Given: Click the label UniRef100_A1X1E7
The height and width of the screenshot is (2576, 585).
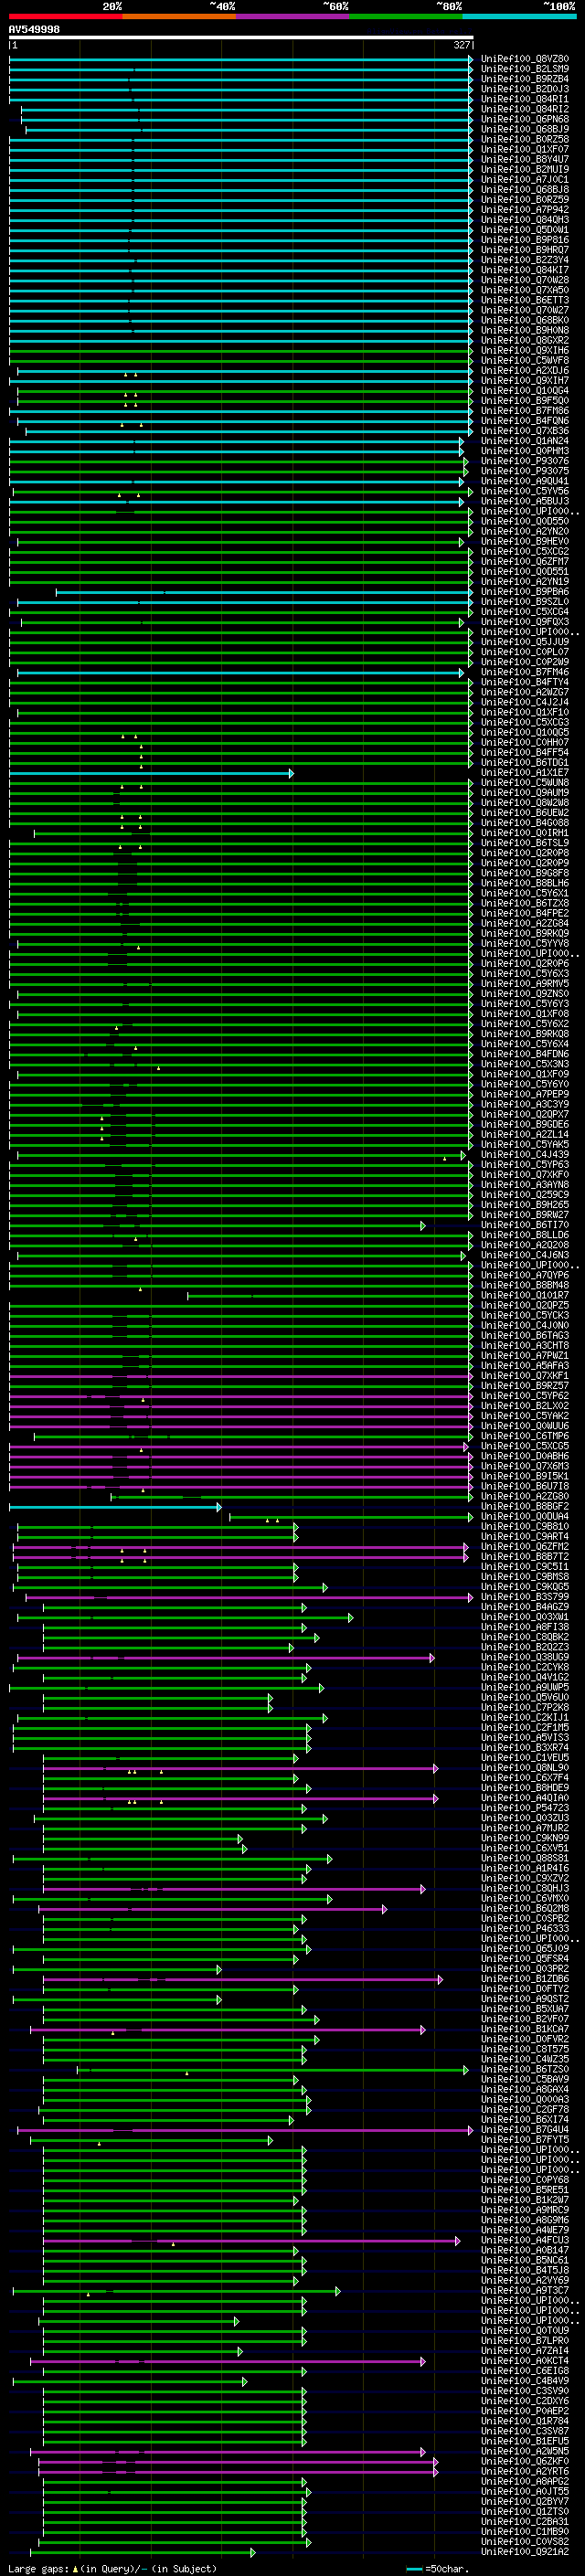Looking at the screenshot, I should point(525,772).
